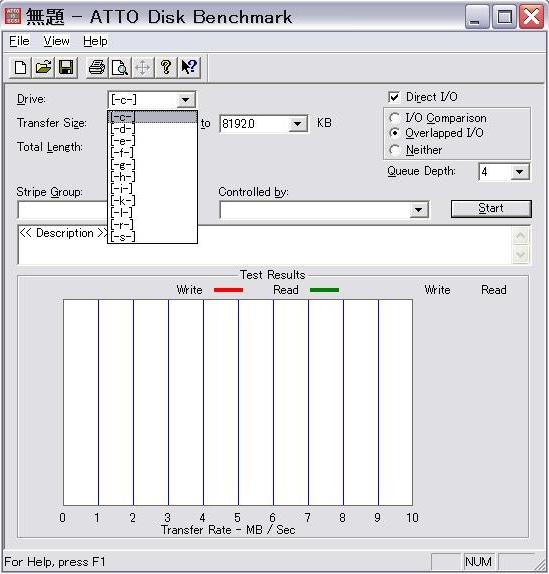Select the I/O Comparison radio button

coord(394,118)
